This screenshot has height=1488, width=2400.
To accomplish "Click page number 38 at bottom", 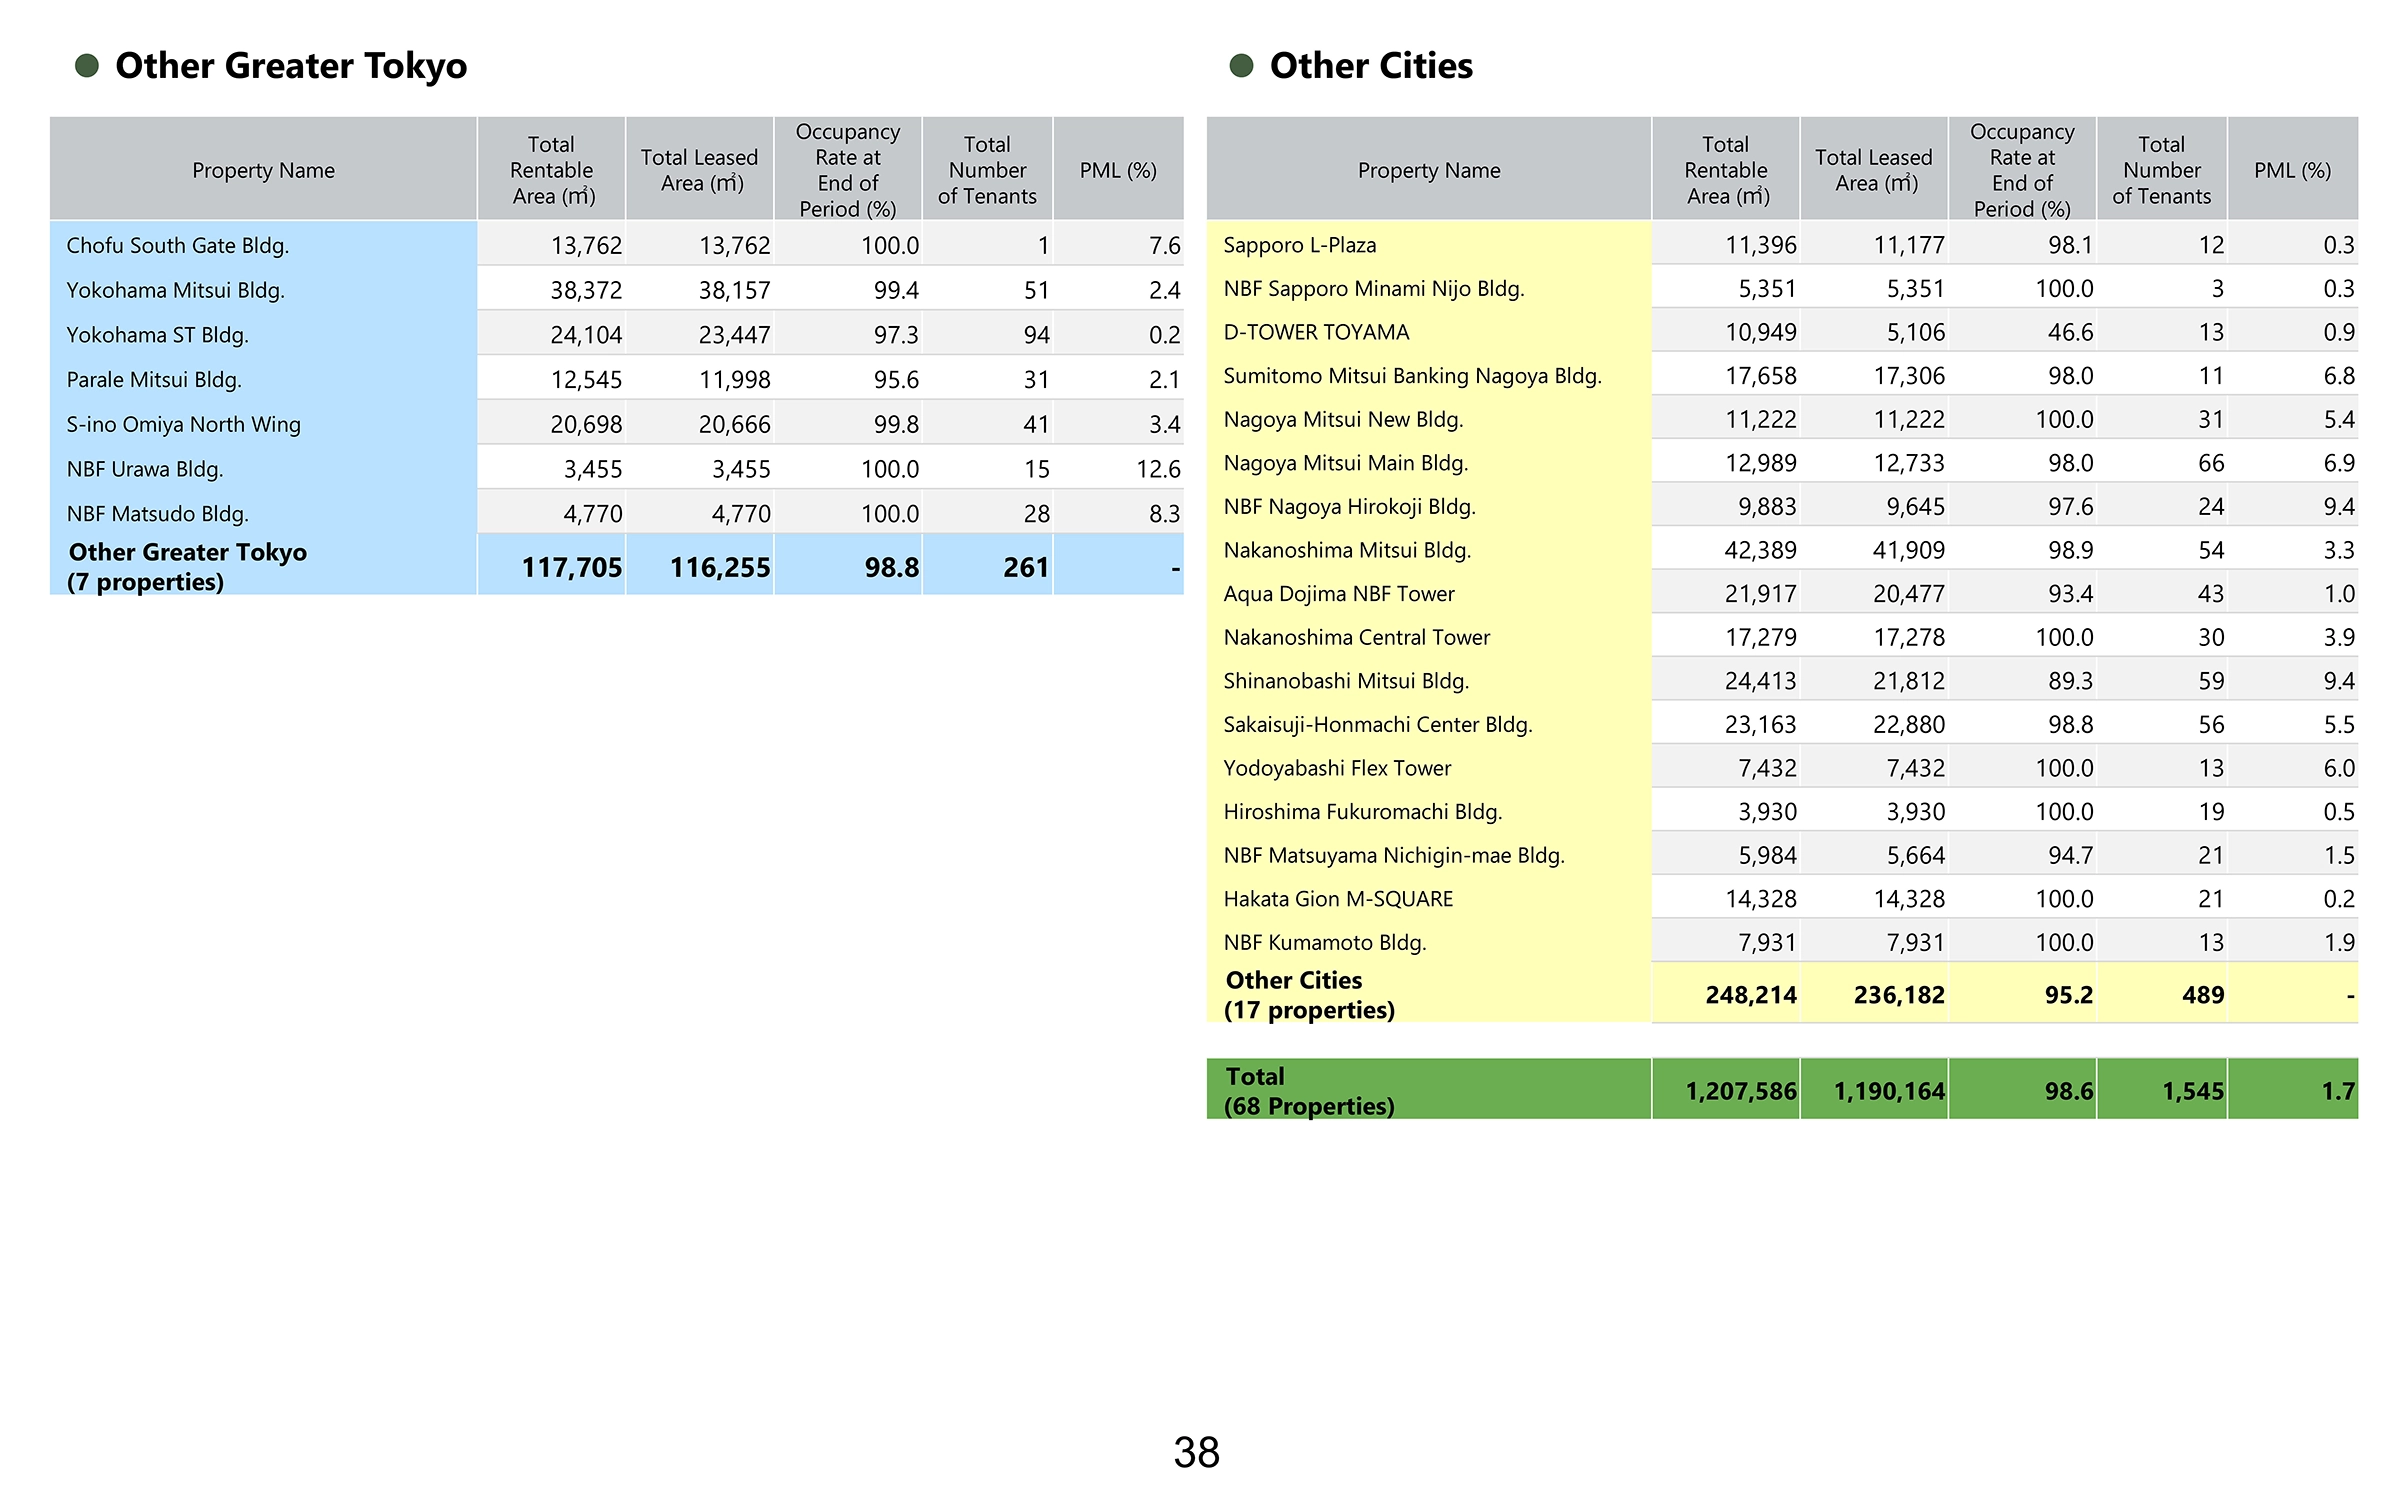I will coord(1196,1453).
